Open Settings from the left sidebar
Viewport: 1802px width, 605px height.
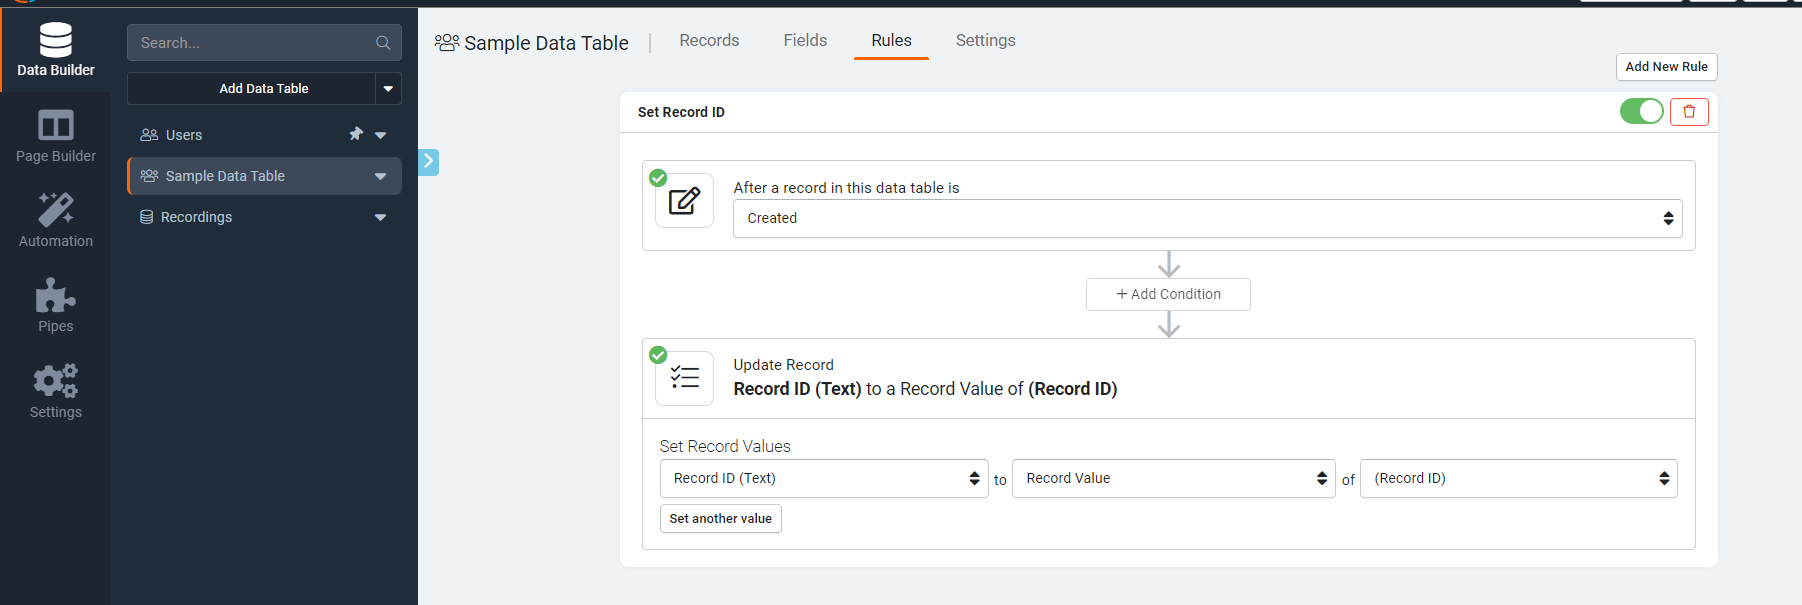(x=55, y=391)
